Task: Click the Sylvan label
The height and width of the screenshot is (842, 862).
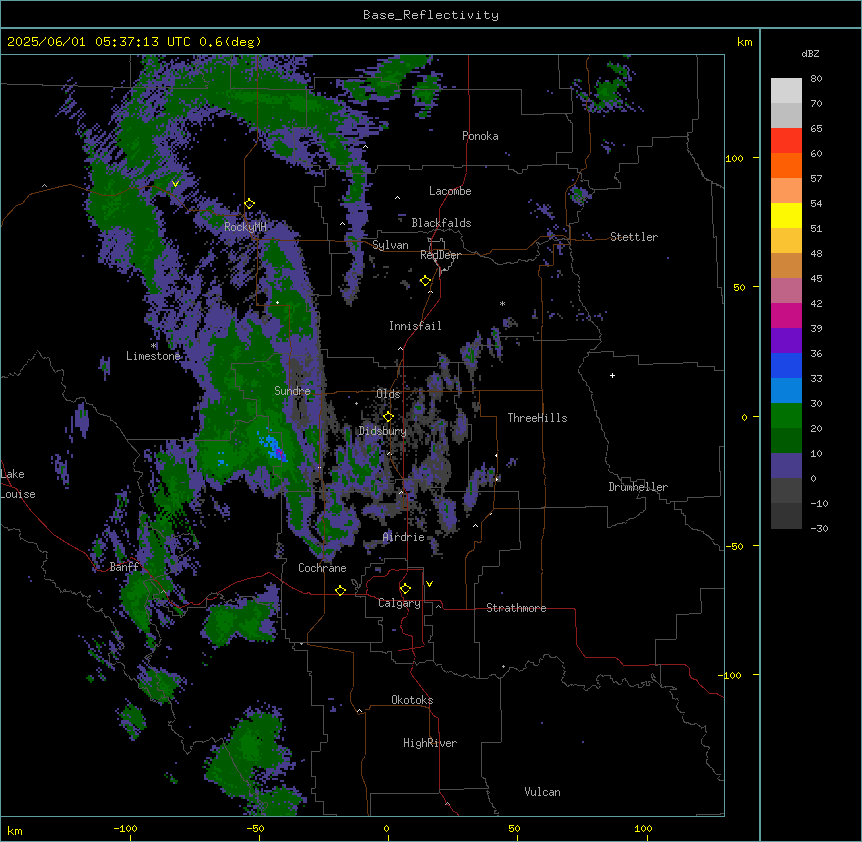Action: (390, 245)
